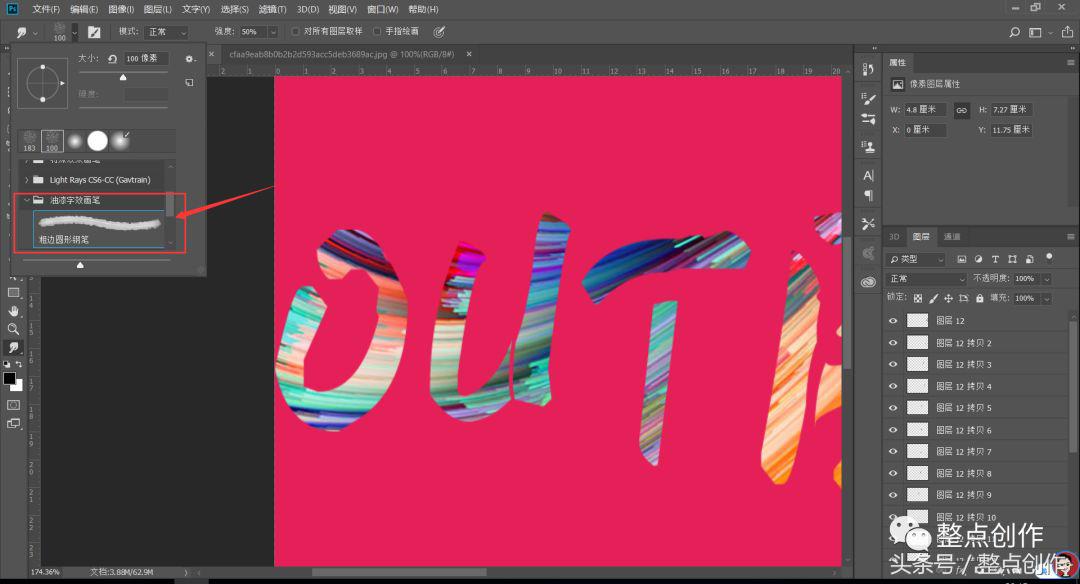This screenshot has height=584, width=1080.
Task: Enable 对所有图层取样 checkbox
Action: [296, 32]
